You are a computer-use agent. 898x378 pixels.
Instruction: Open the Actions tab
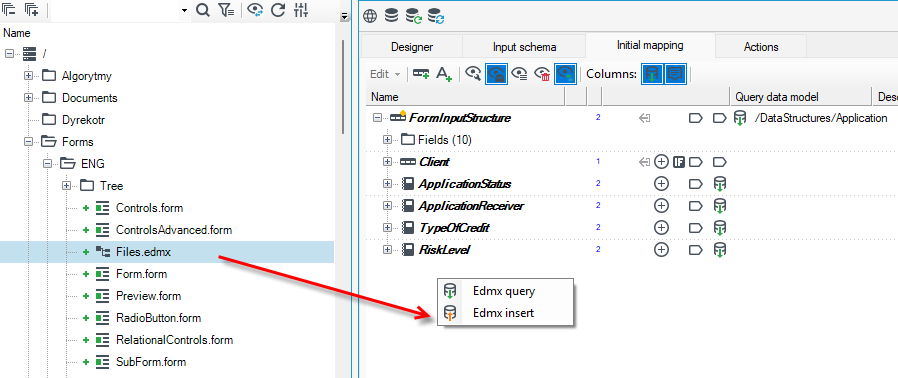761,47
